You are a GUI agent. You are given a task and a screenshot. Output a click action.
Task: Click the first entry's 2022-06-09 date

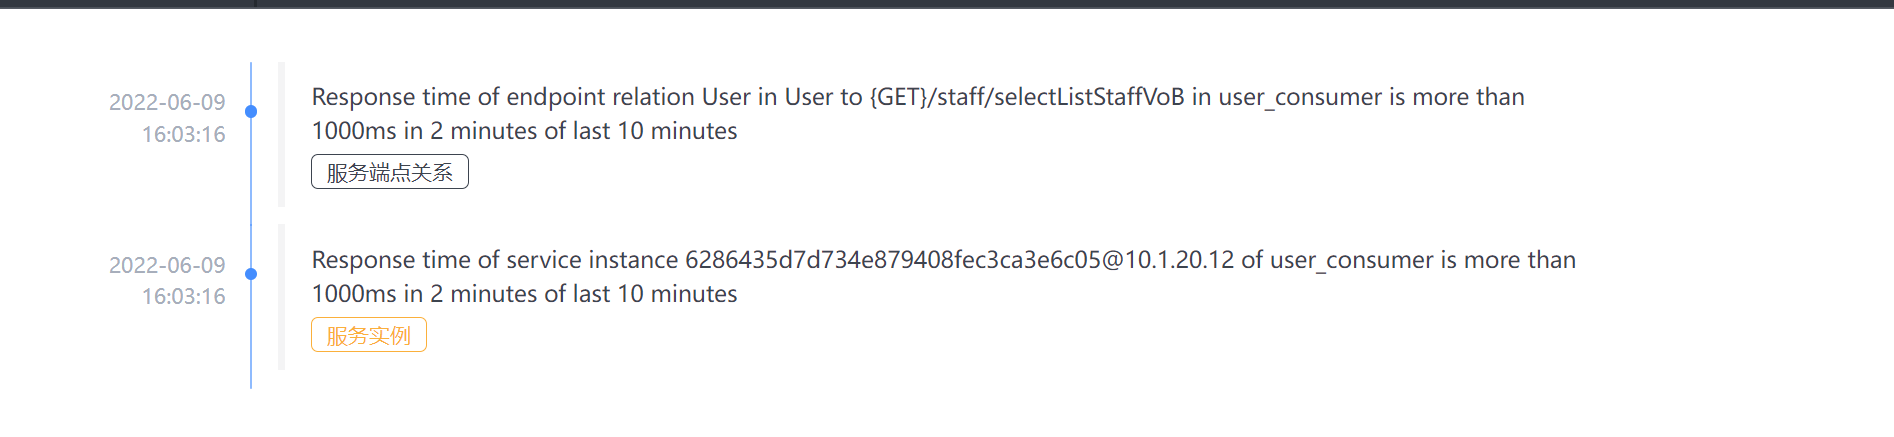[x=167, y=102]
